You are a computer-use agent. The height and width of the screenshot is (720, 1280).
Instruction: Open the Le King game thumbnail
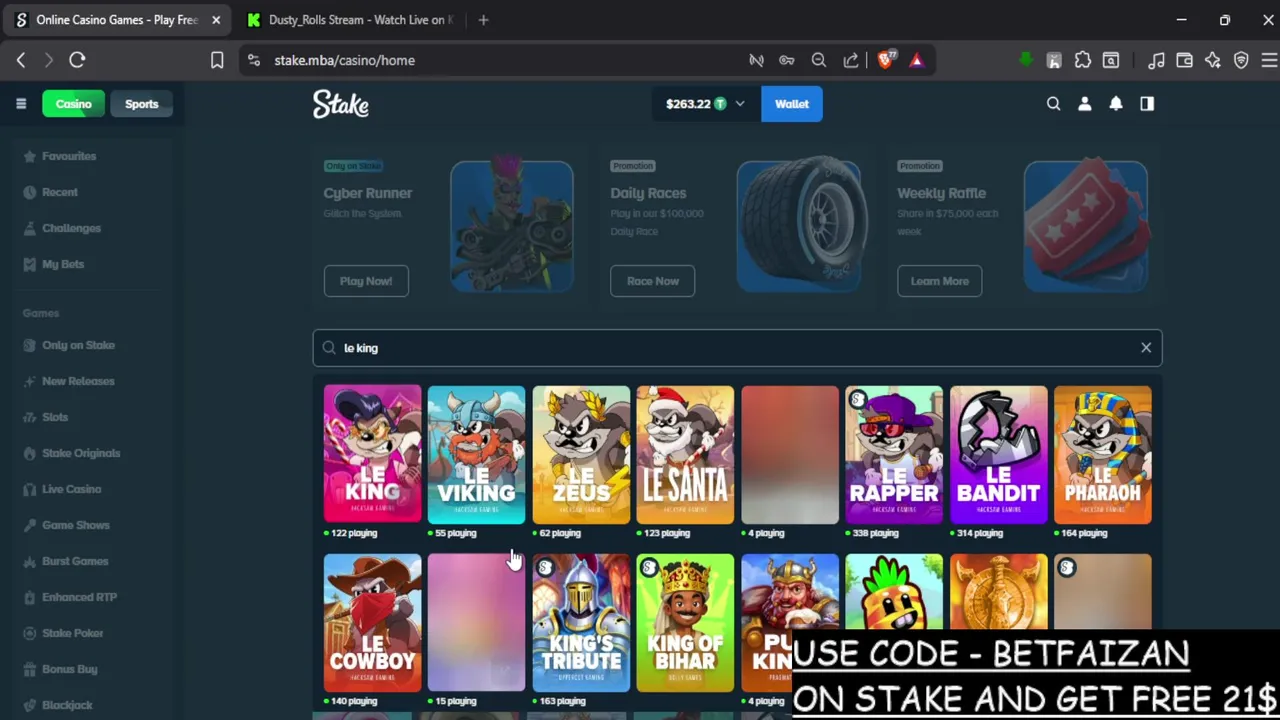coord(372,454)
